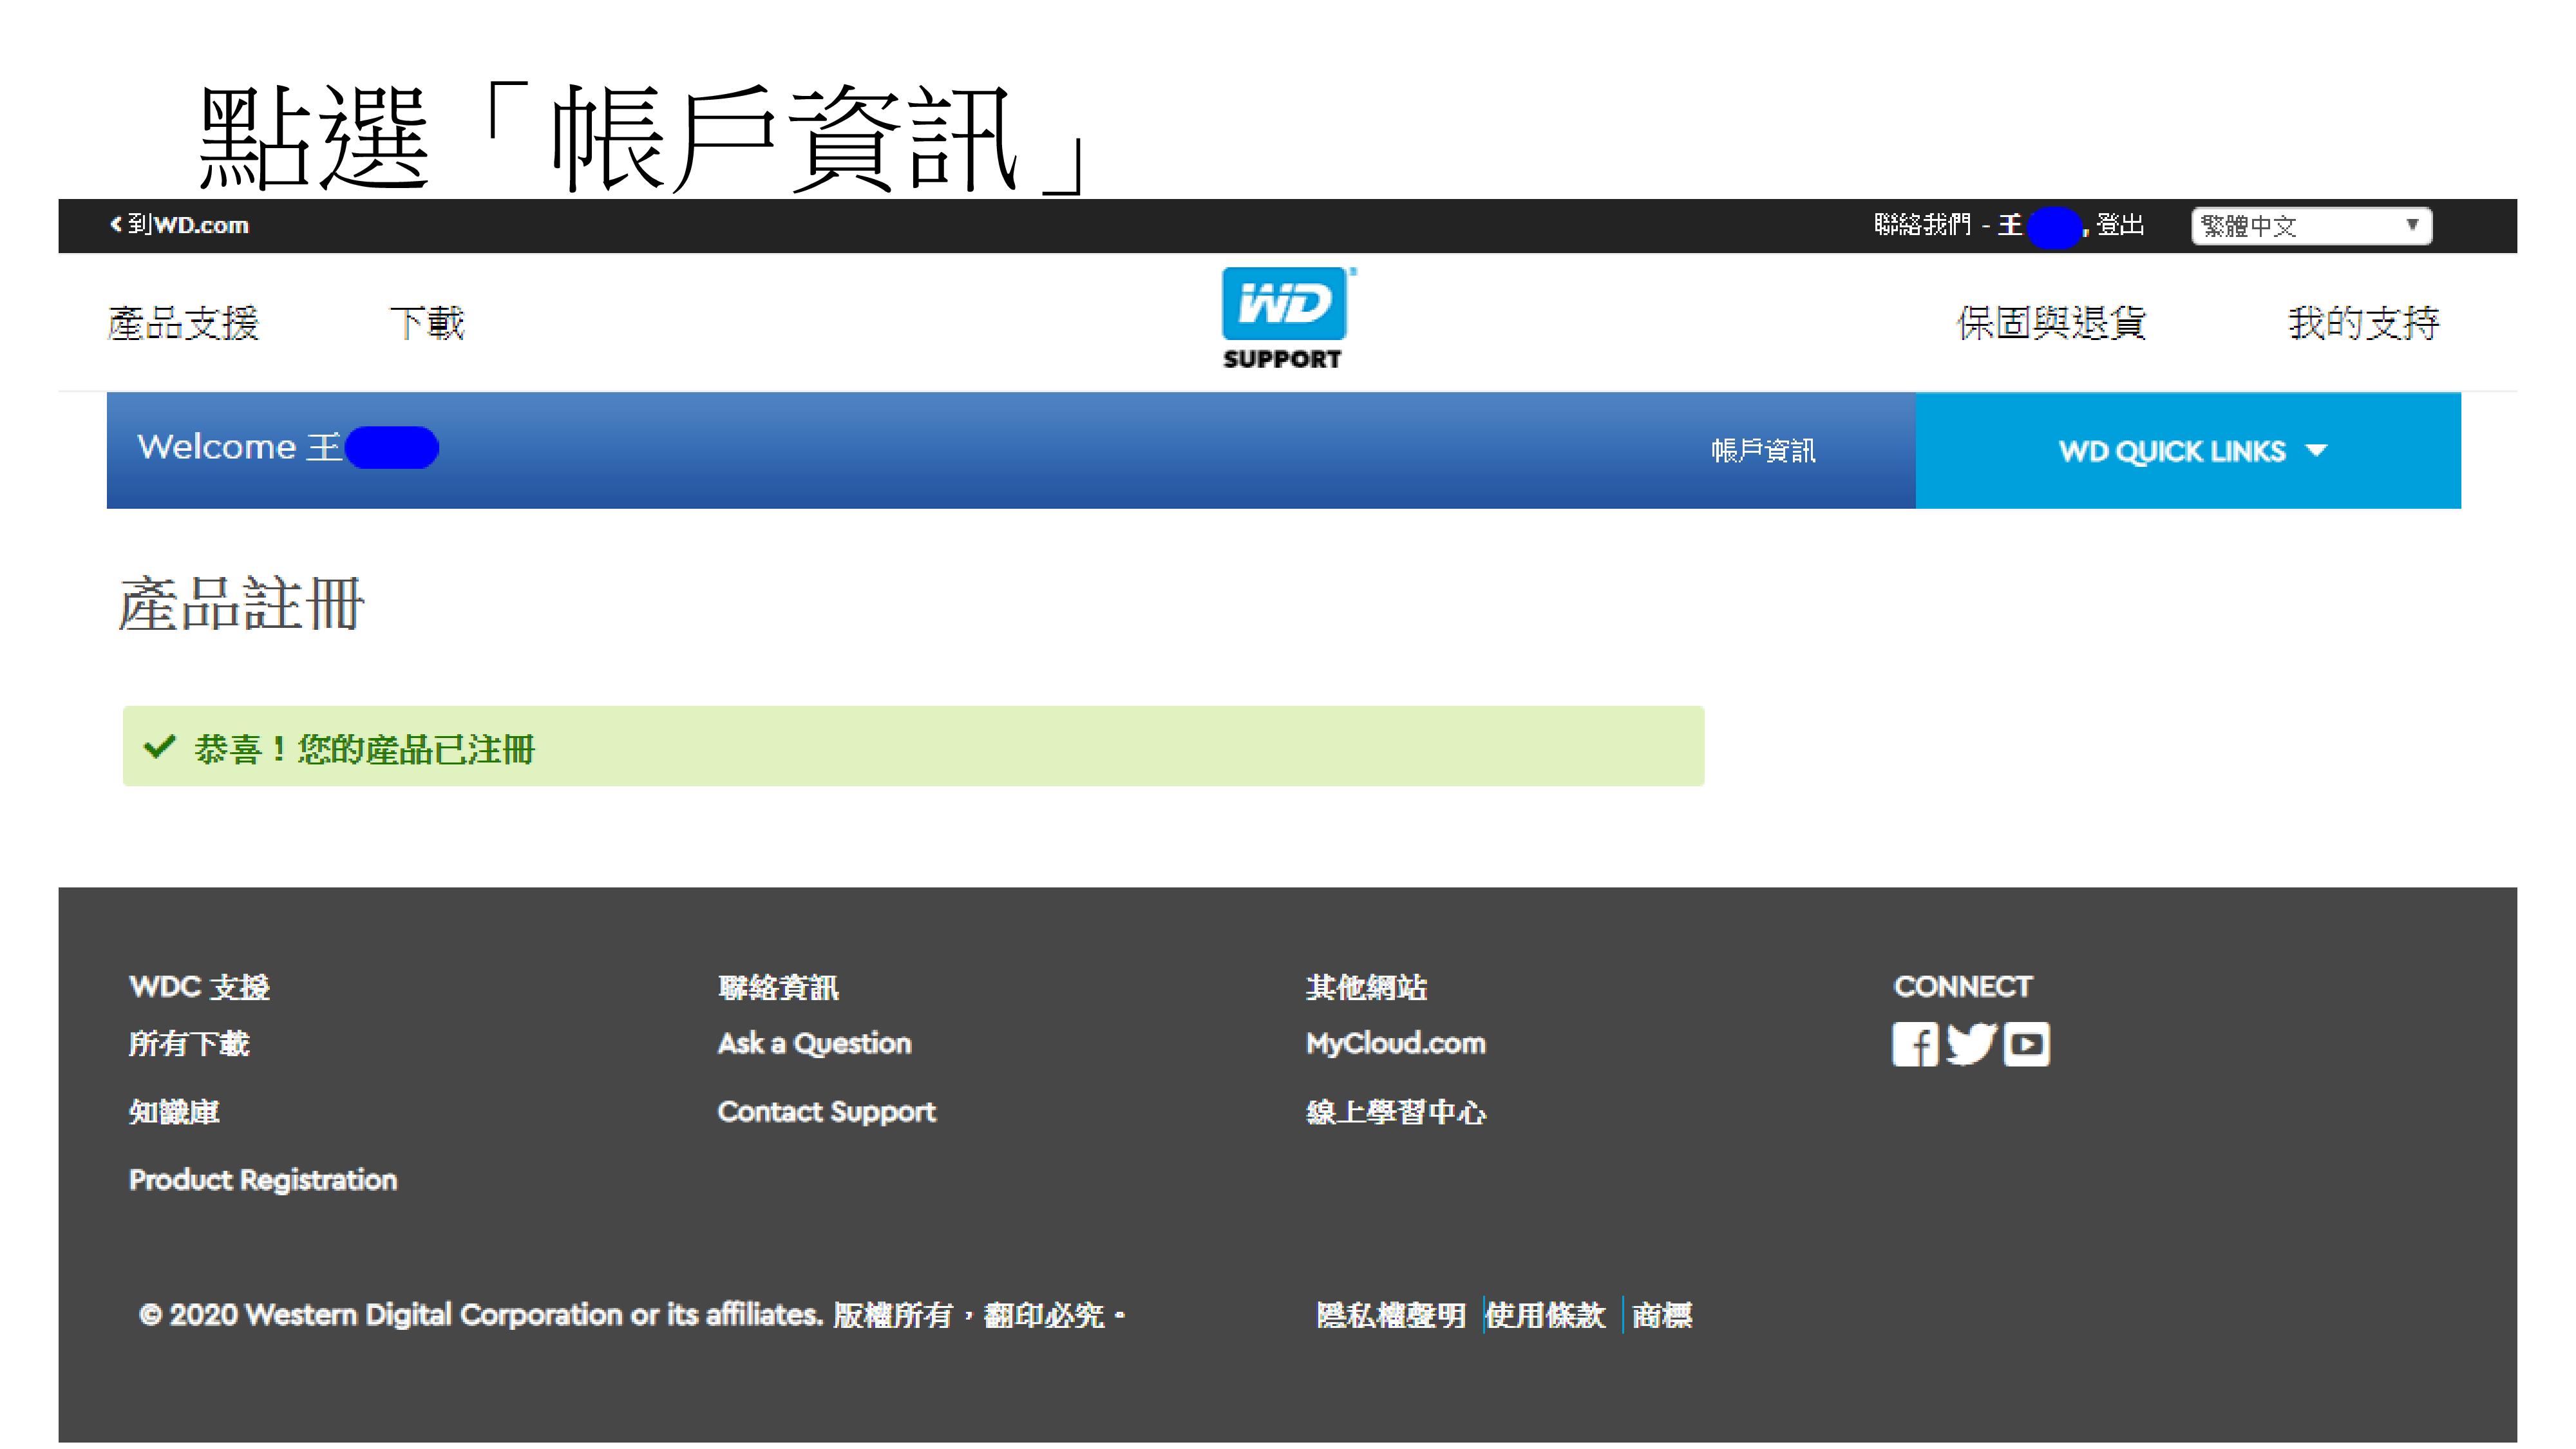
Task: Open the 產品支援 menu
Action: point(184,323)
